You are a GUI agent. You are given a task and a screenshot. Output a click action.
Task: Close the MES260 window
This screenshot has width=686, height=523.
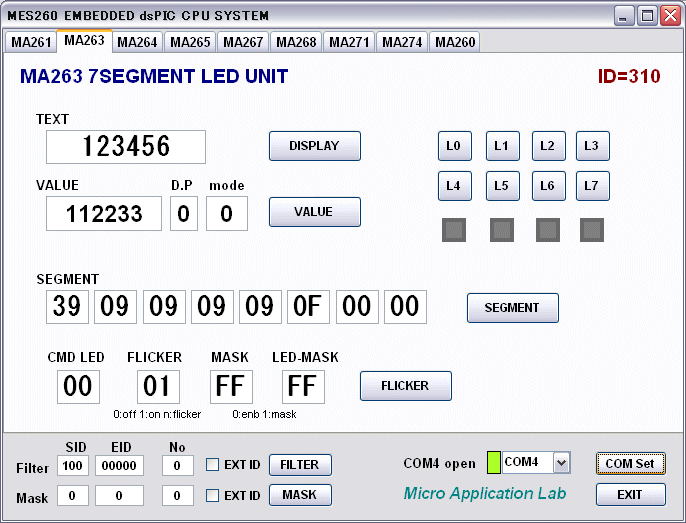pos(670,16)
